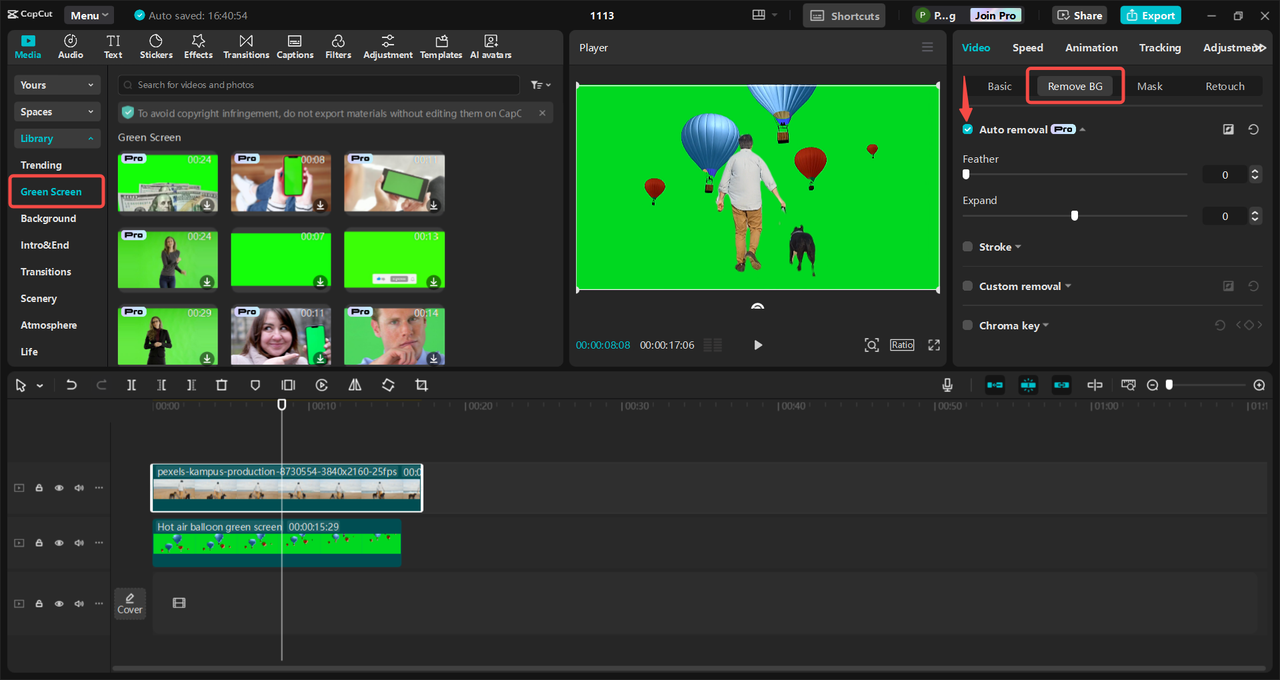Open the Templates panel

coord(441,46)
